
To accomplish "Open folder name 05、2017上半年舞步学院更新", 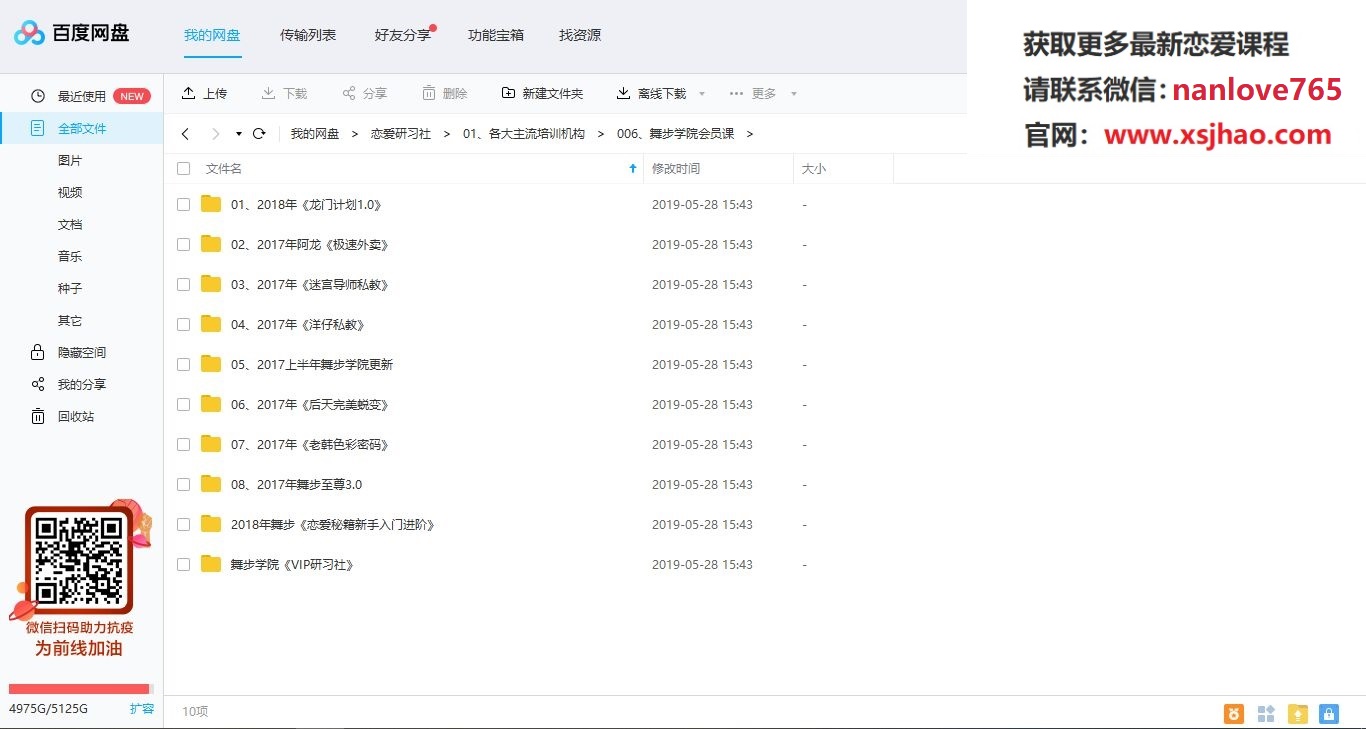I will 312,364.
